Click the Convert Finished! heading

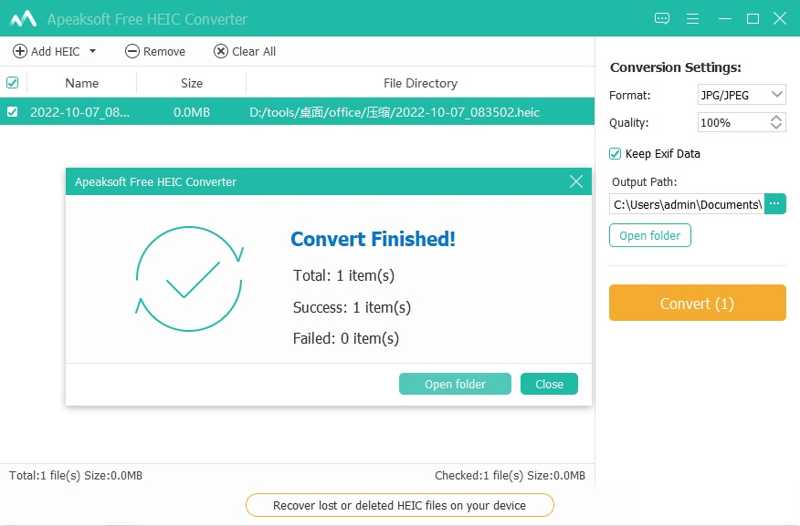coord(373,239)
